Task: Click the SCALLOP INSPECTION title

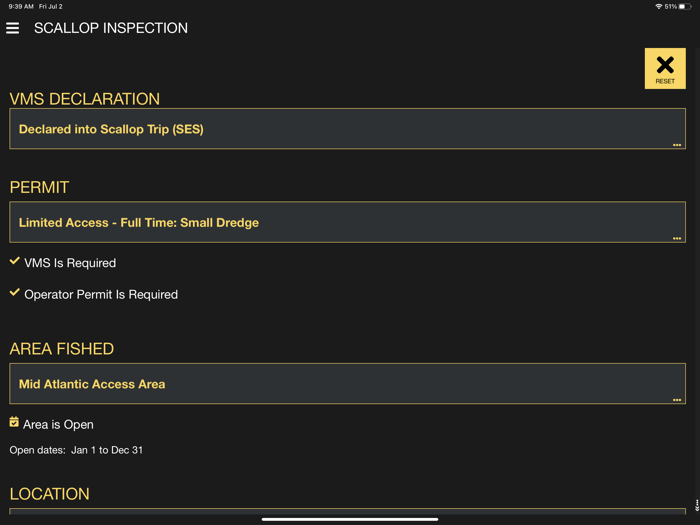Action: [111, 28]
